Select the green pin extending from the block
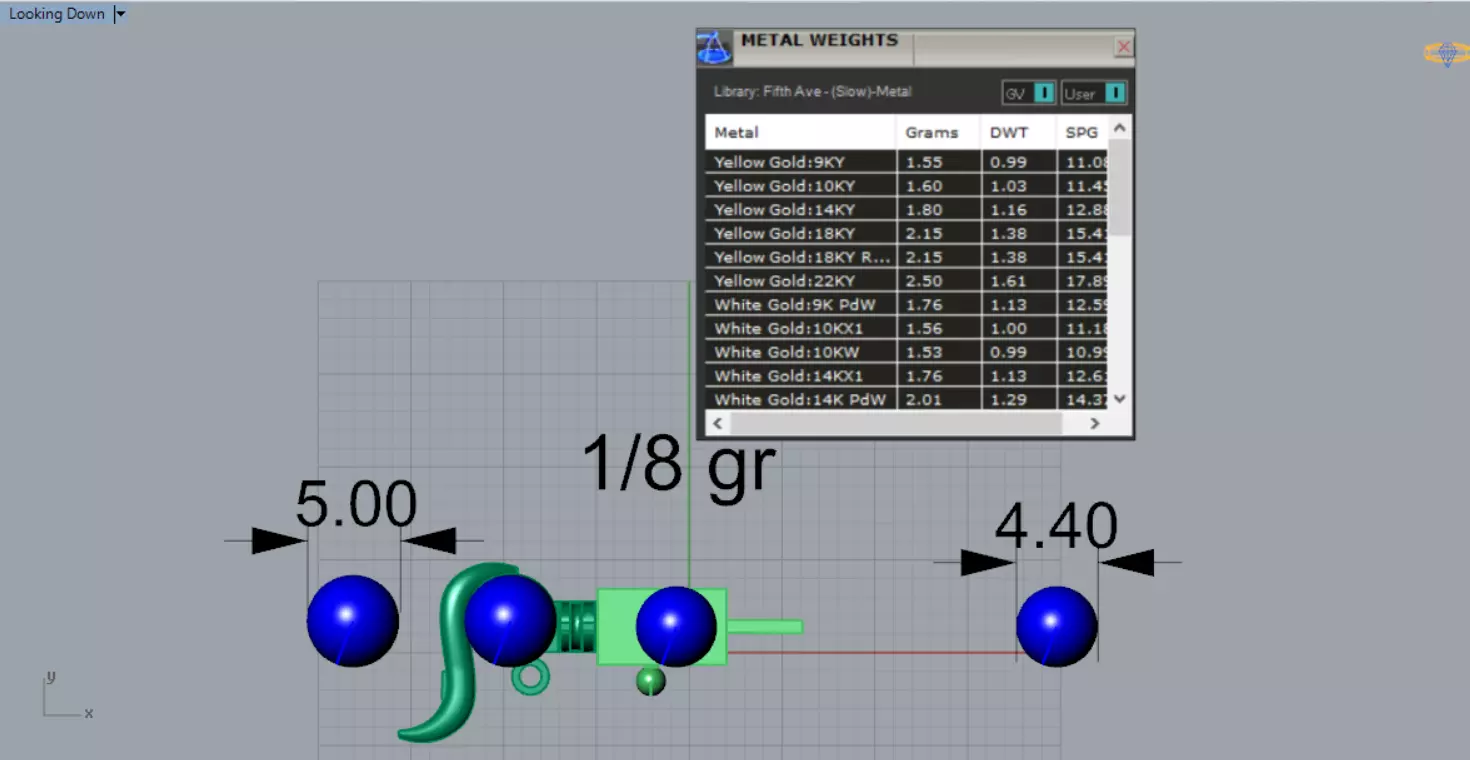Viewport: 1470px width, 760px height. 764,627
